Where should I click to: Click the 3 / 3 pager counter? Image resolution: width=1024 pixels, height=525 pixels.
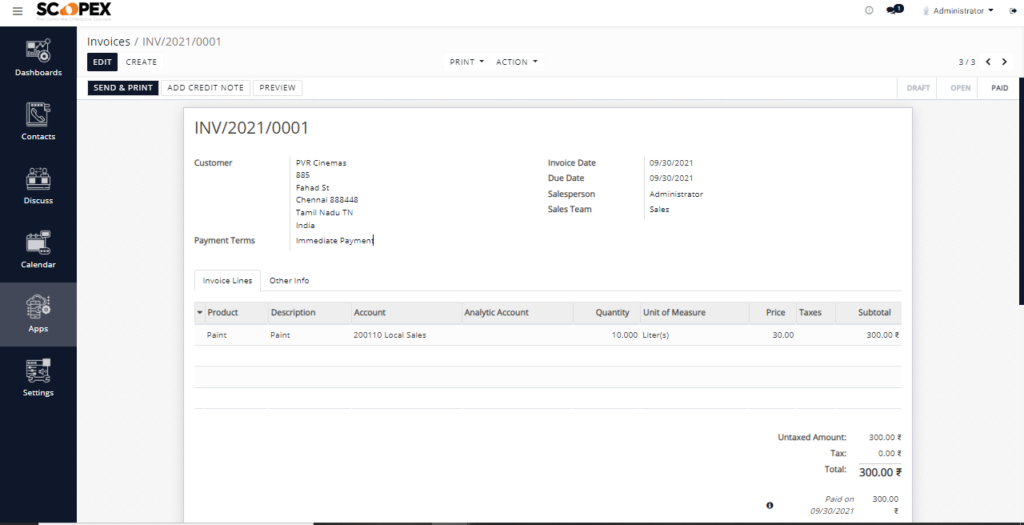tap(967, 62)
